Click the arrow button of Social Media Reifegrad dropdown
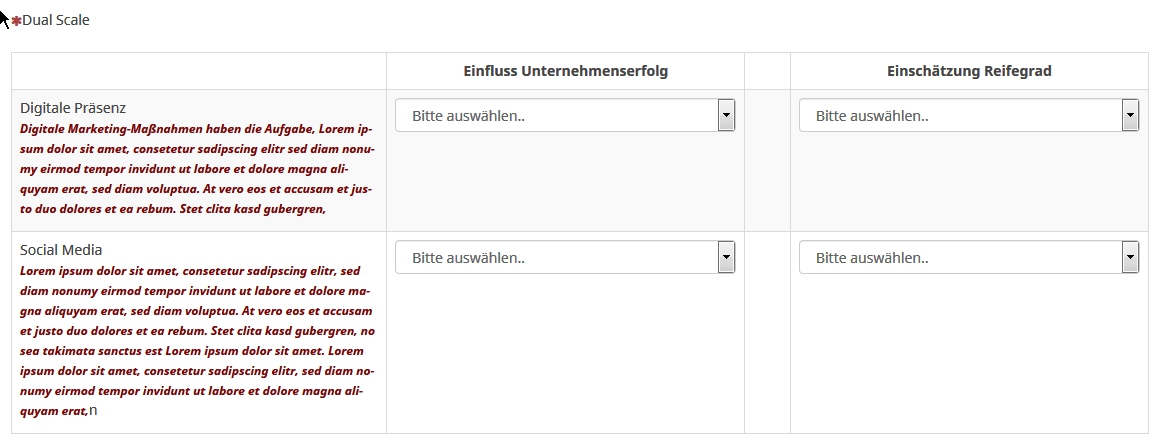The height and width of the screenshot is (441, 1164). click(x=1130, y=258)
